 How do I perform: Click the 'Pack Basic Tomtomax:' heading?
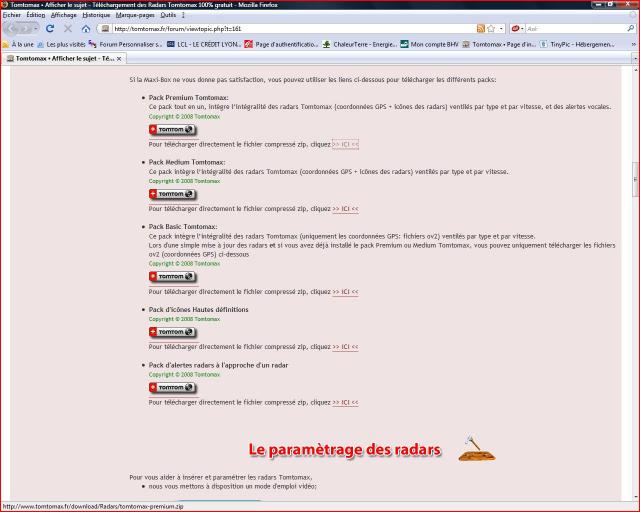click(x=183, y=227)
